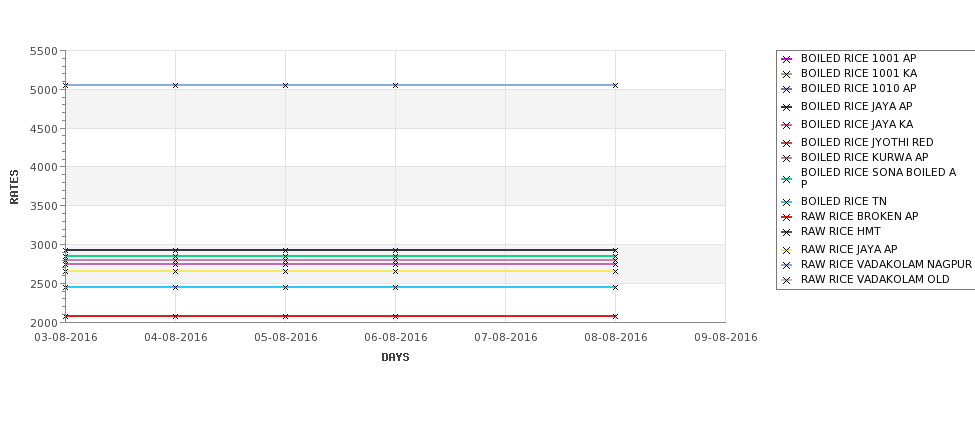Click the yellow line's data point at 05-08-2016

point(285,271)
